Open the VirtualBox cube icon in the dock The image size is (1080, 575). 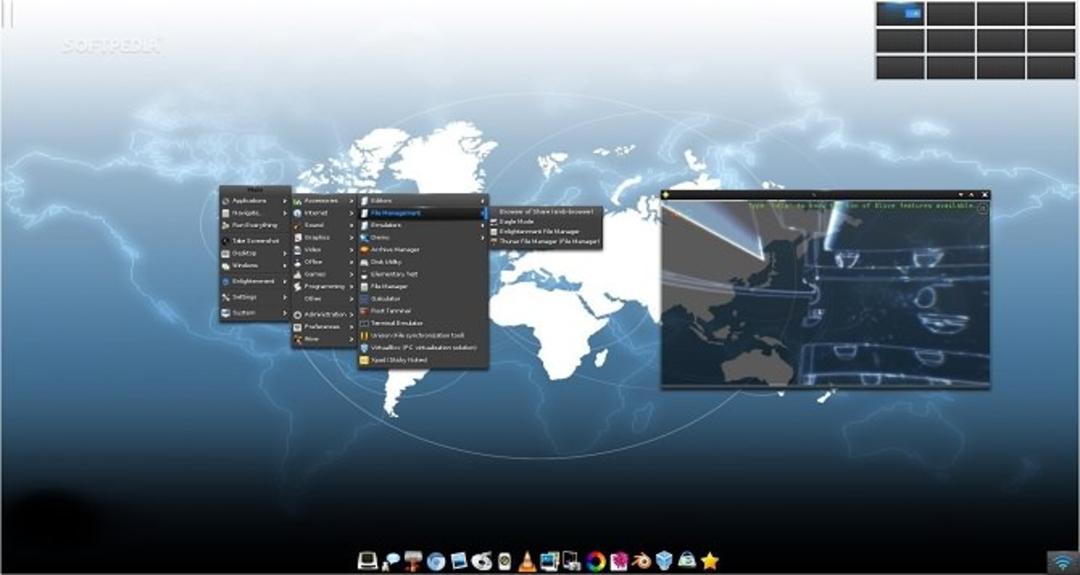coord(664,561)
